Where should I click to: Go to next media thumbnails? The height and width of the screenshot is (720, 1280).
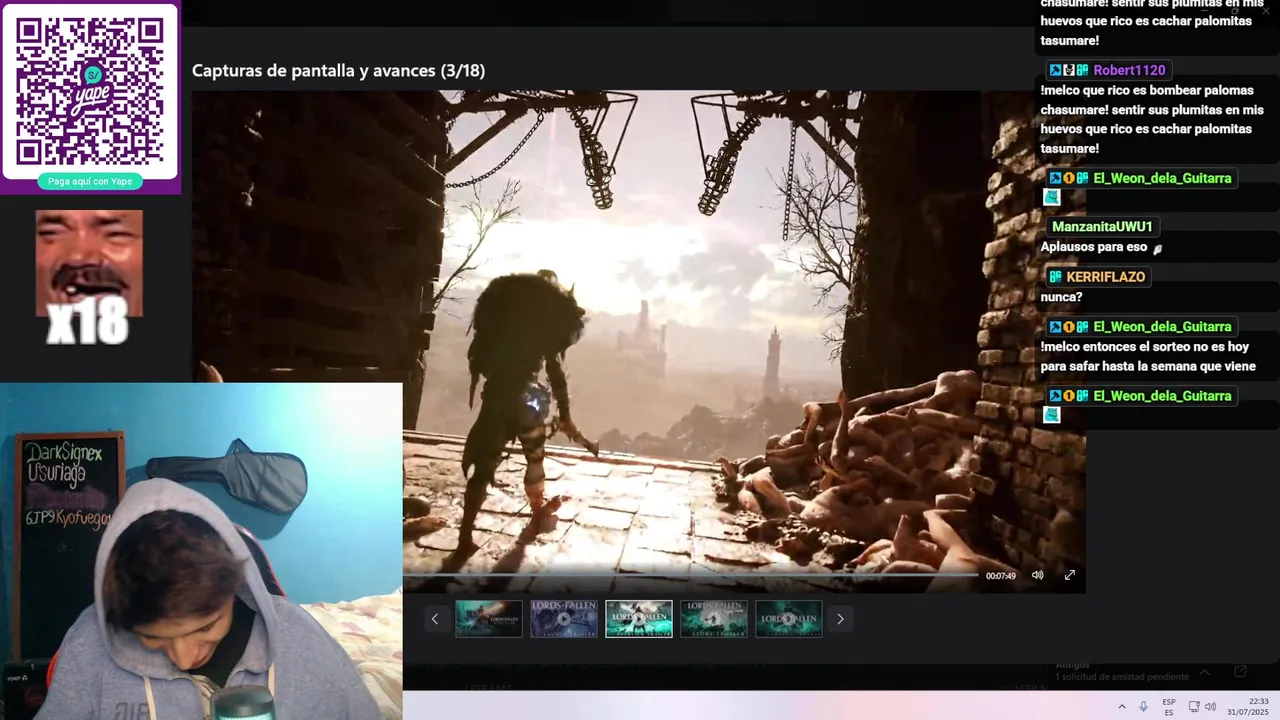[x=840, y=619]
